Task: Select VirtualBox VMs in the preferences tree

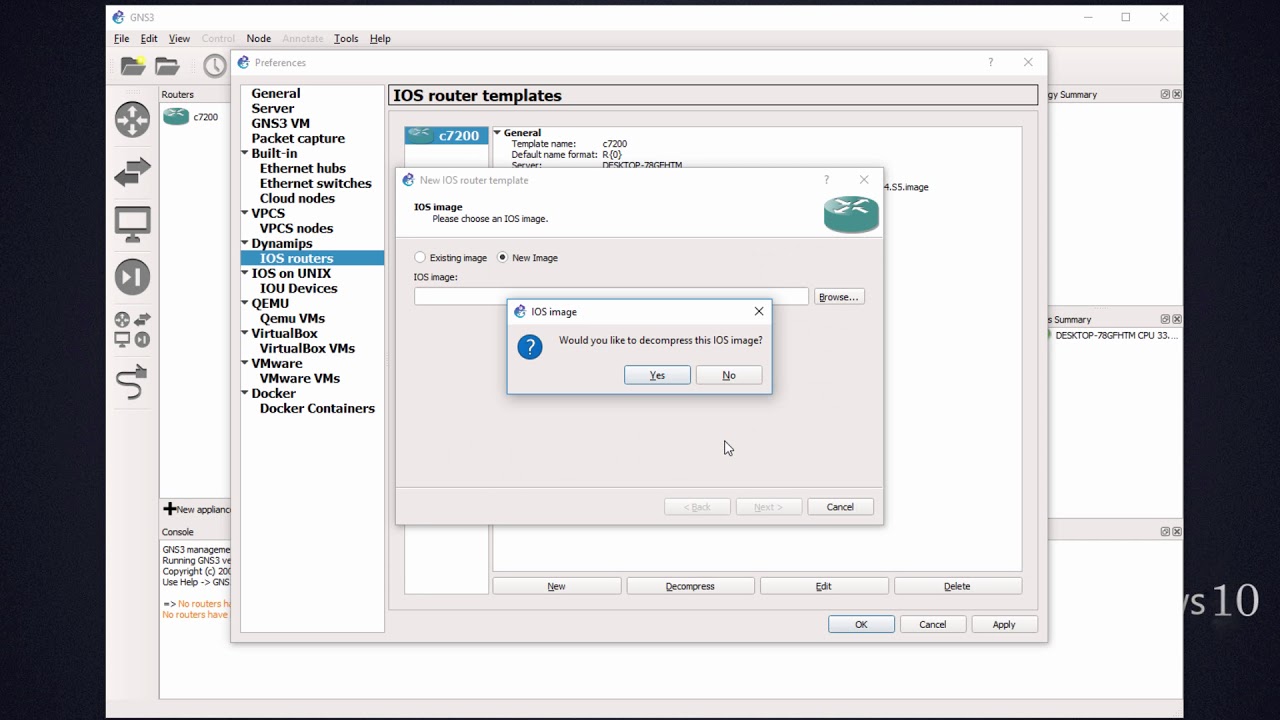Action: (x=308, y=348)
